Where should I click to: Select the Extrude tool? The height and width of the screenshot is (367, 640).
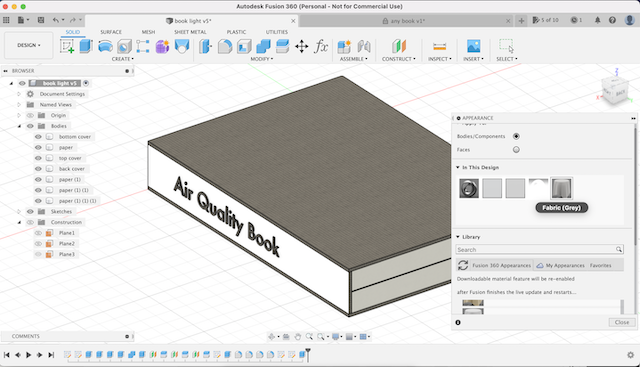point(86,46)
